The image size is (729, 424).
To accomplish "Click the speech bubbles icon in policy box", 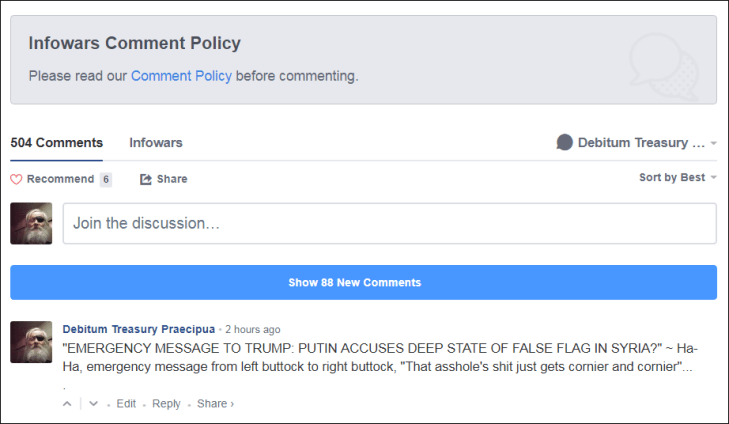I will [660, 60].
